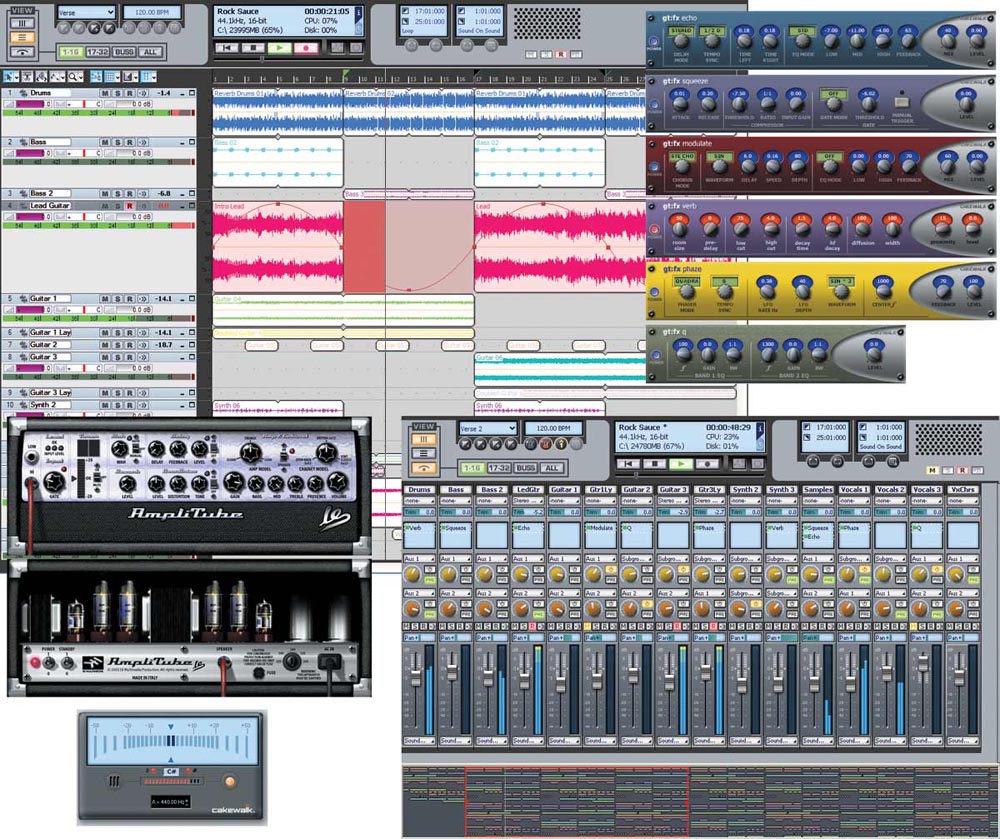Disarm the Lead Guitar track's red R button
Screen dimensions: 1000x839
pyautogui.click(x=129, y=206)
